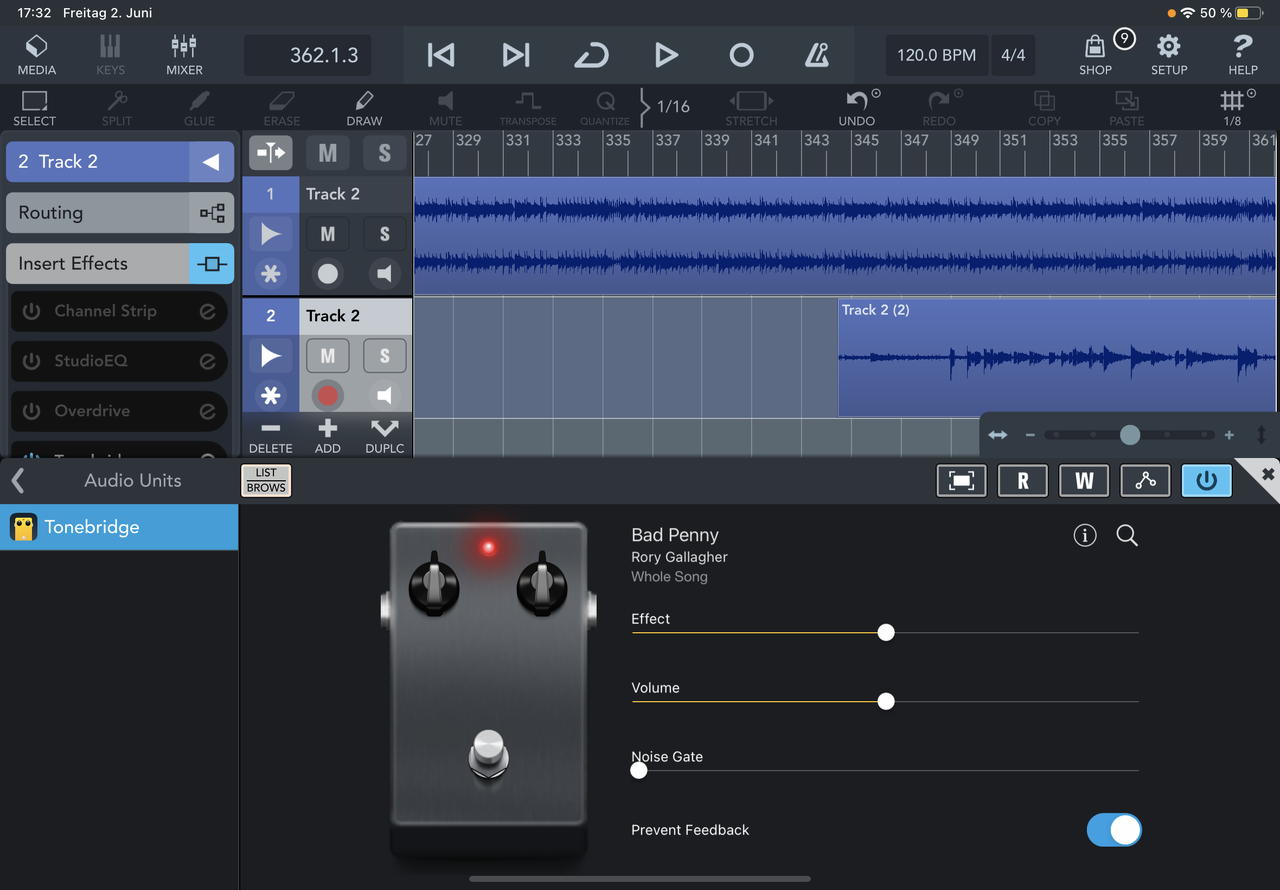Activate the Stretch tool
1280x890 pixels.
(751, 108)
